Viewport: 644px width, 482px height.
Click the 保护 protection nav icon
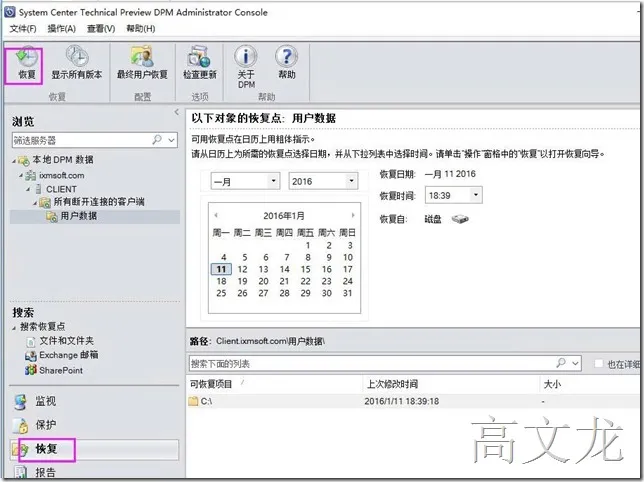click(20, 425)
